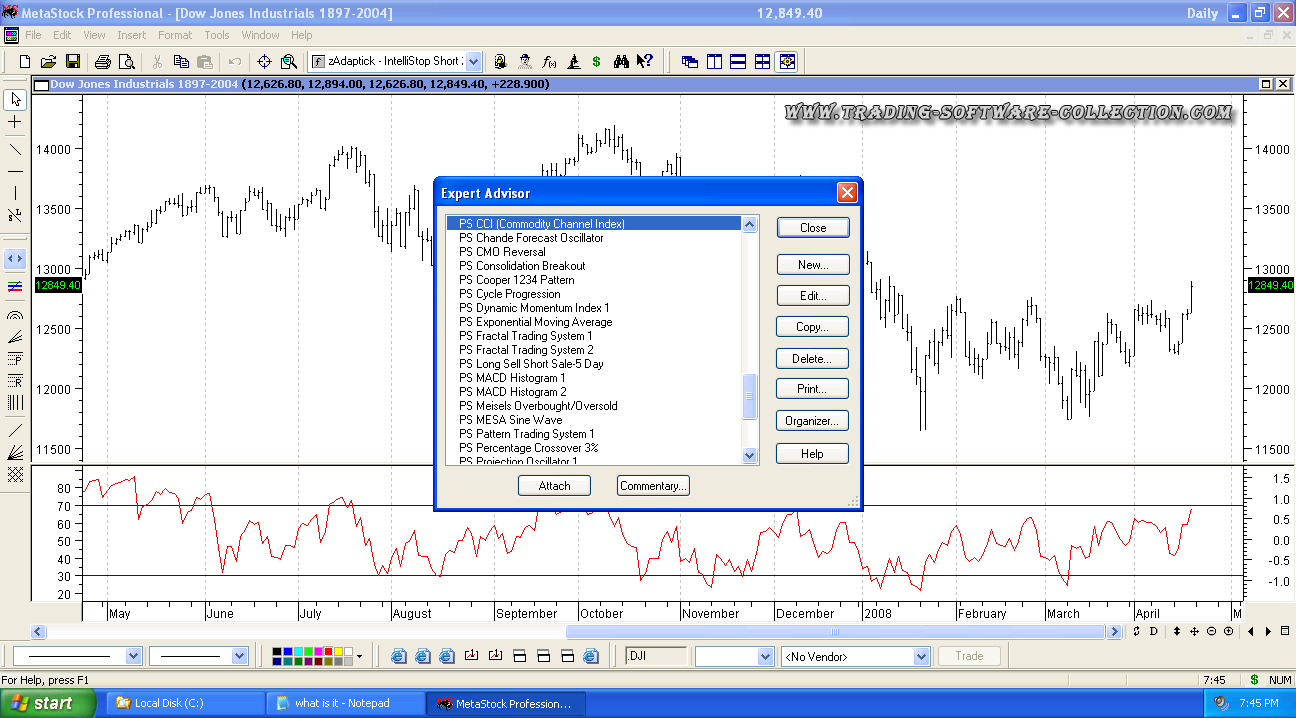Click the f(x) indicator builder icon
The height and width of the screenshot is (718, 1296).
[x=549, y=61]
